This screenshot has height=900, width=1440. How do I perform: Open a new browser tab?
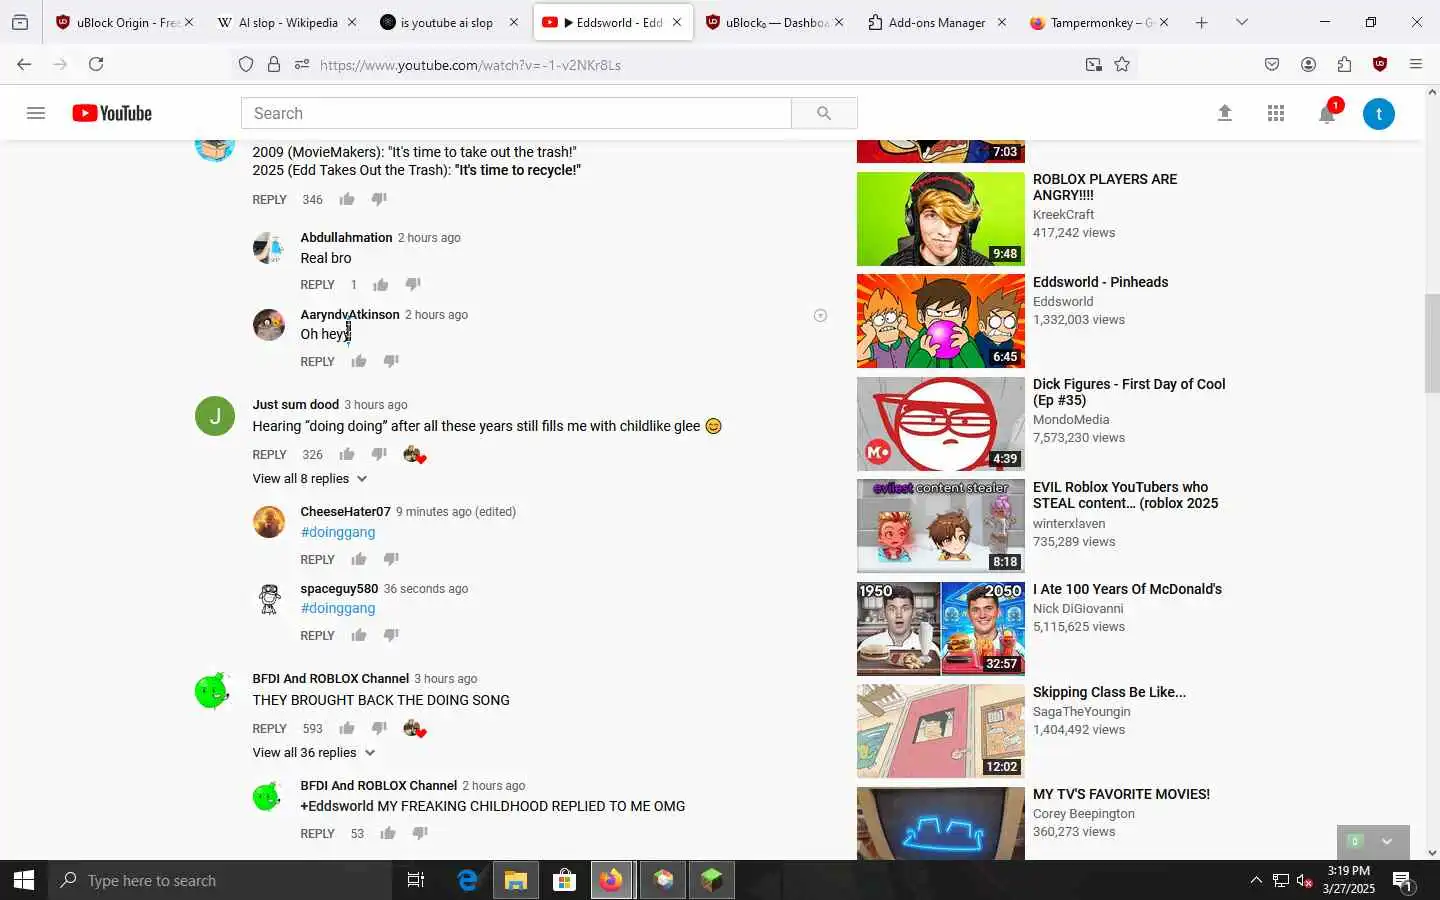point(1201,22)
